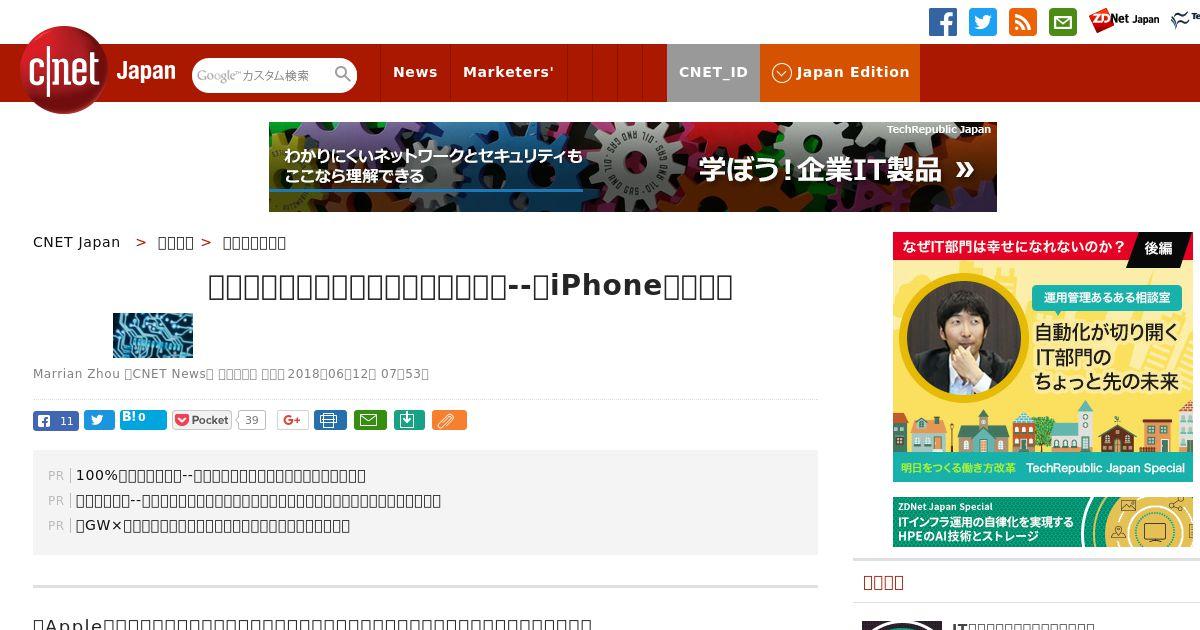Click the orange paperclip clip icon

[x=449, y=420]
